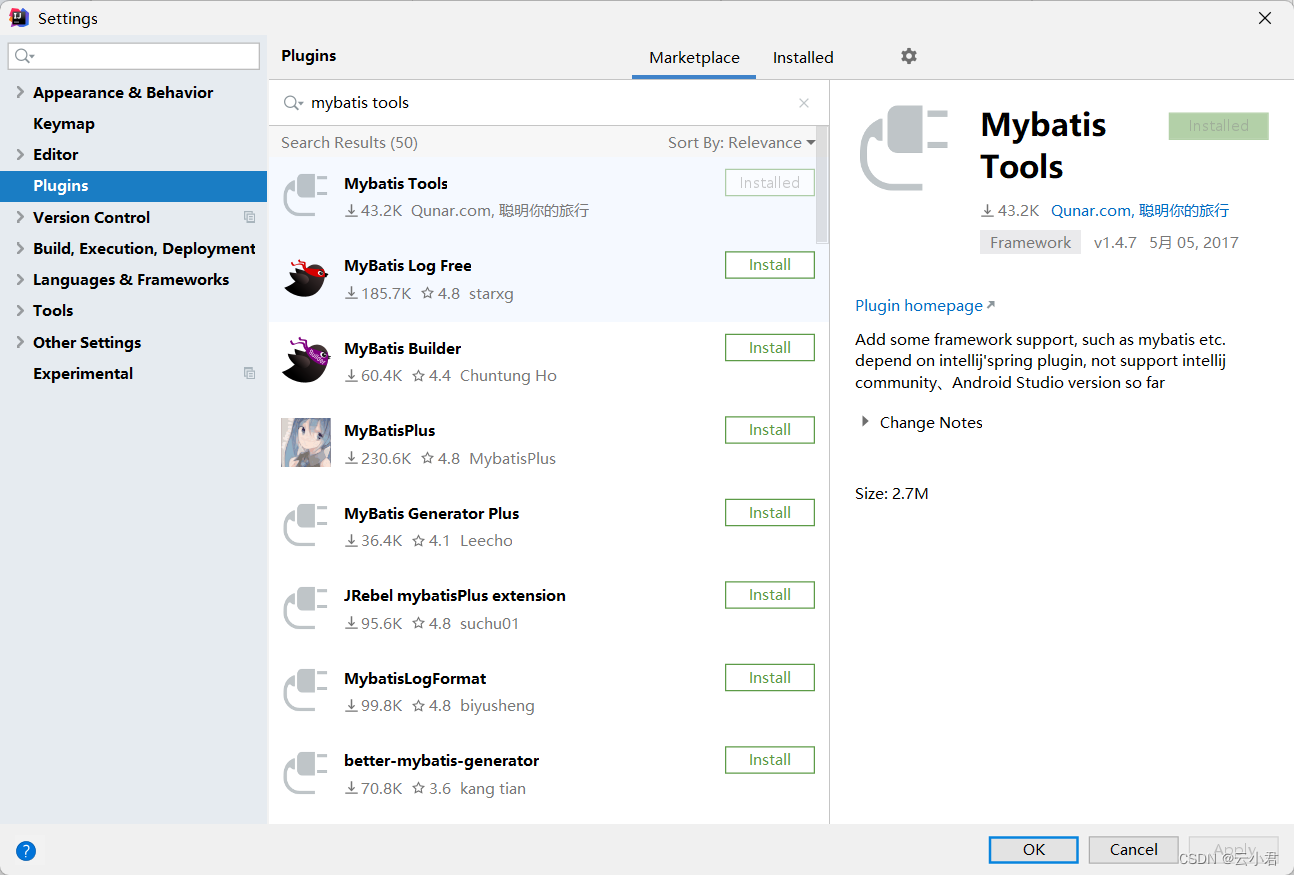Install the MyBatisPlus plugin

tap(770, 430)
